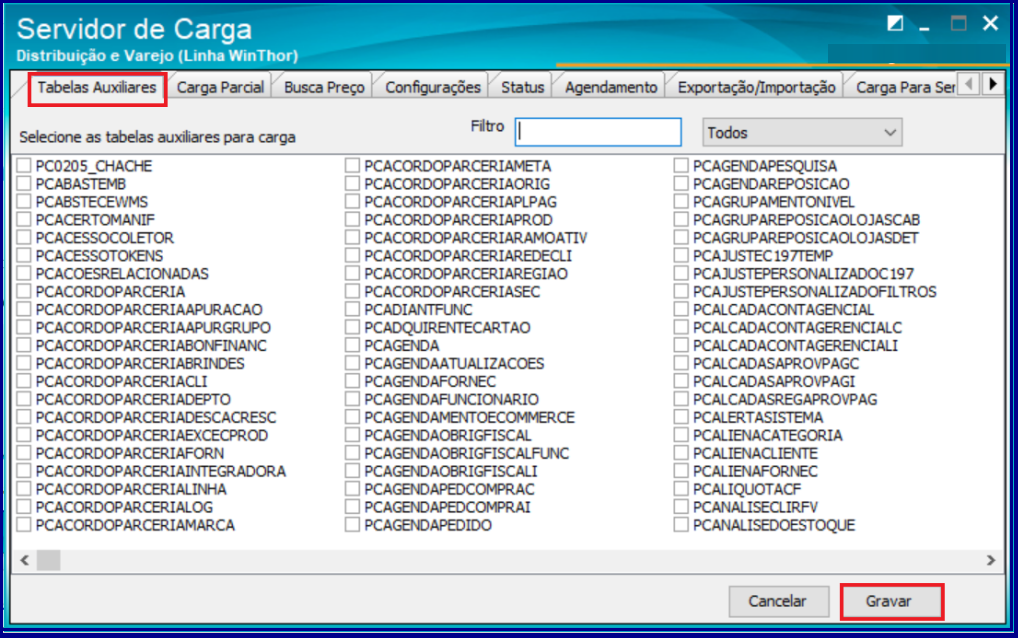Screen dimensions: 1018x638
Task: Click the window pin/restore icon in title bar
Action: click(x=895, y=24)
